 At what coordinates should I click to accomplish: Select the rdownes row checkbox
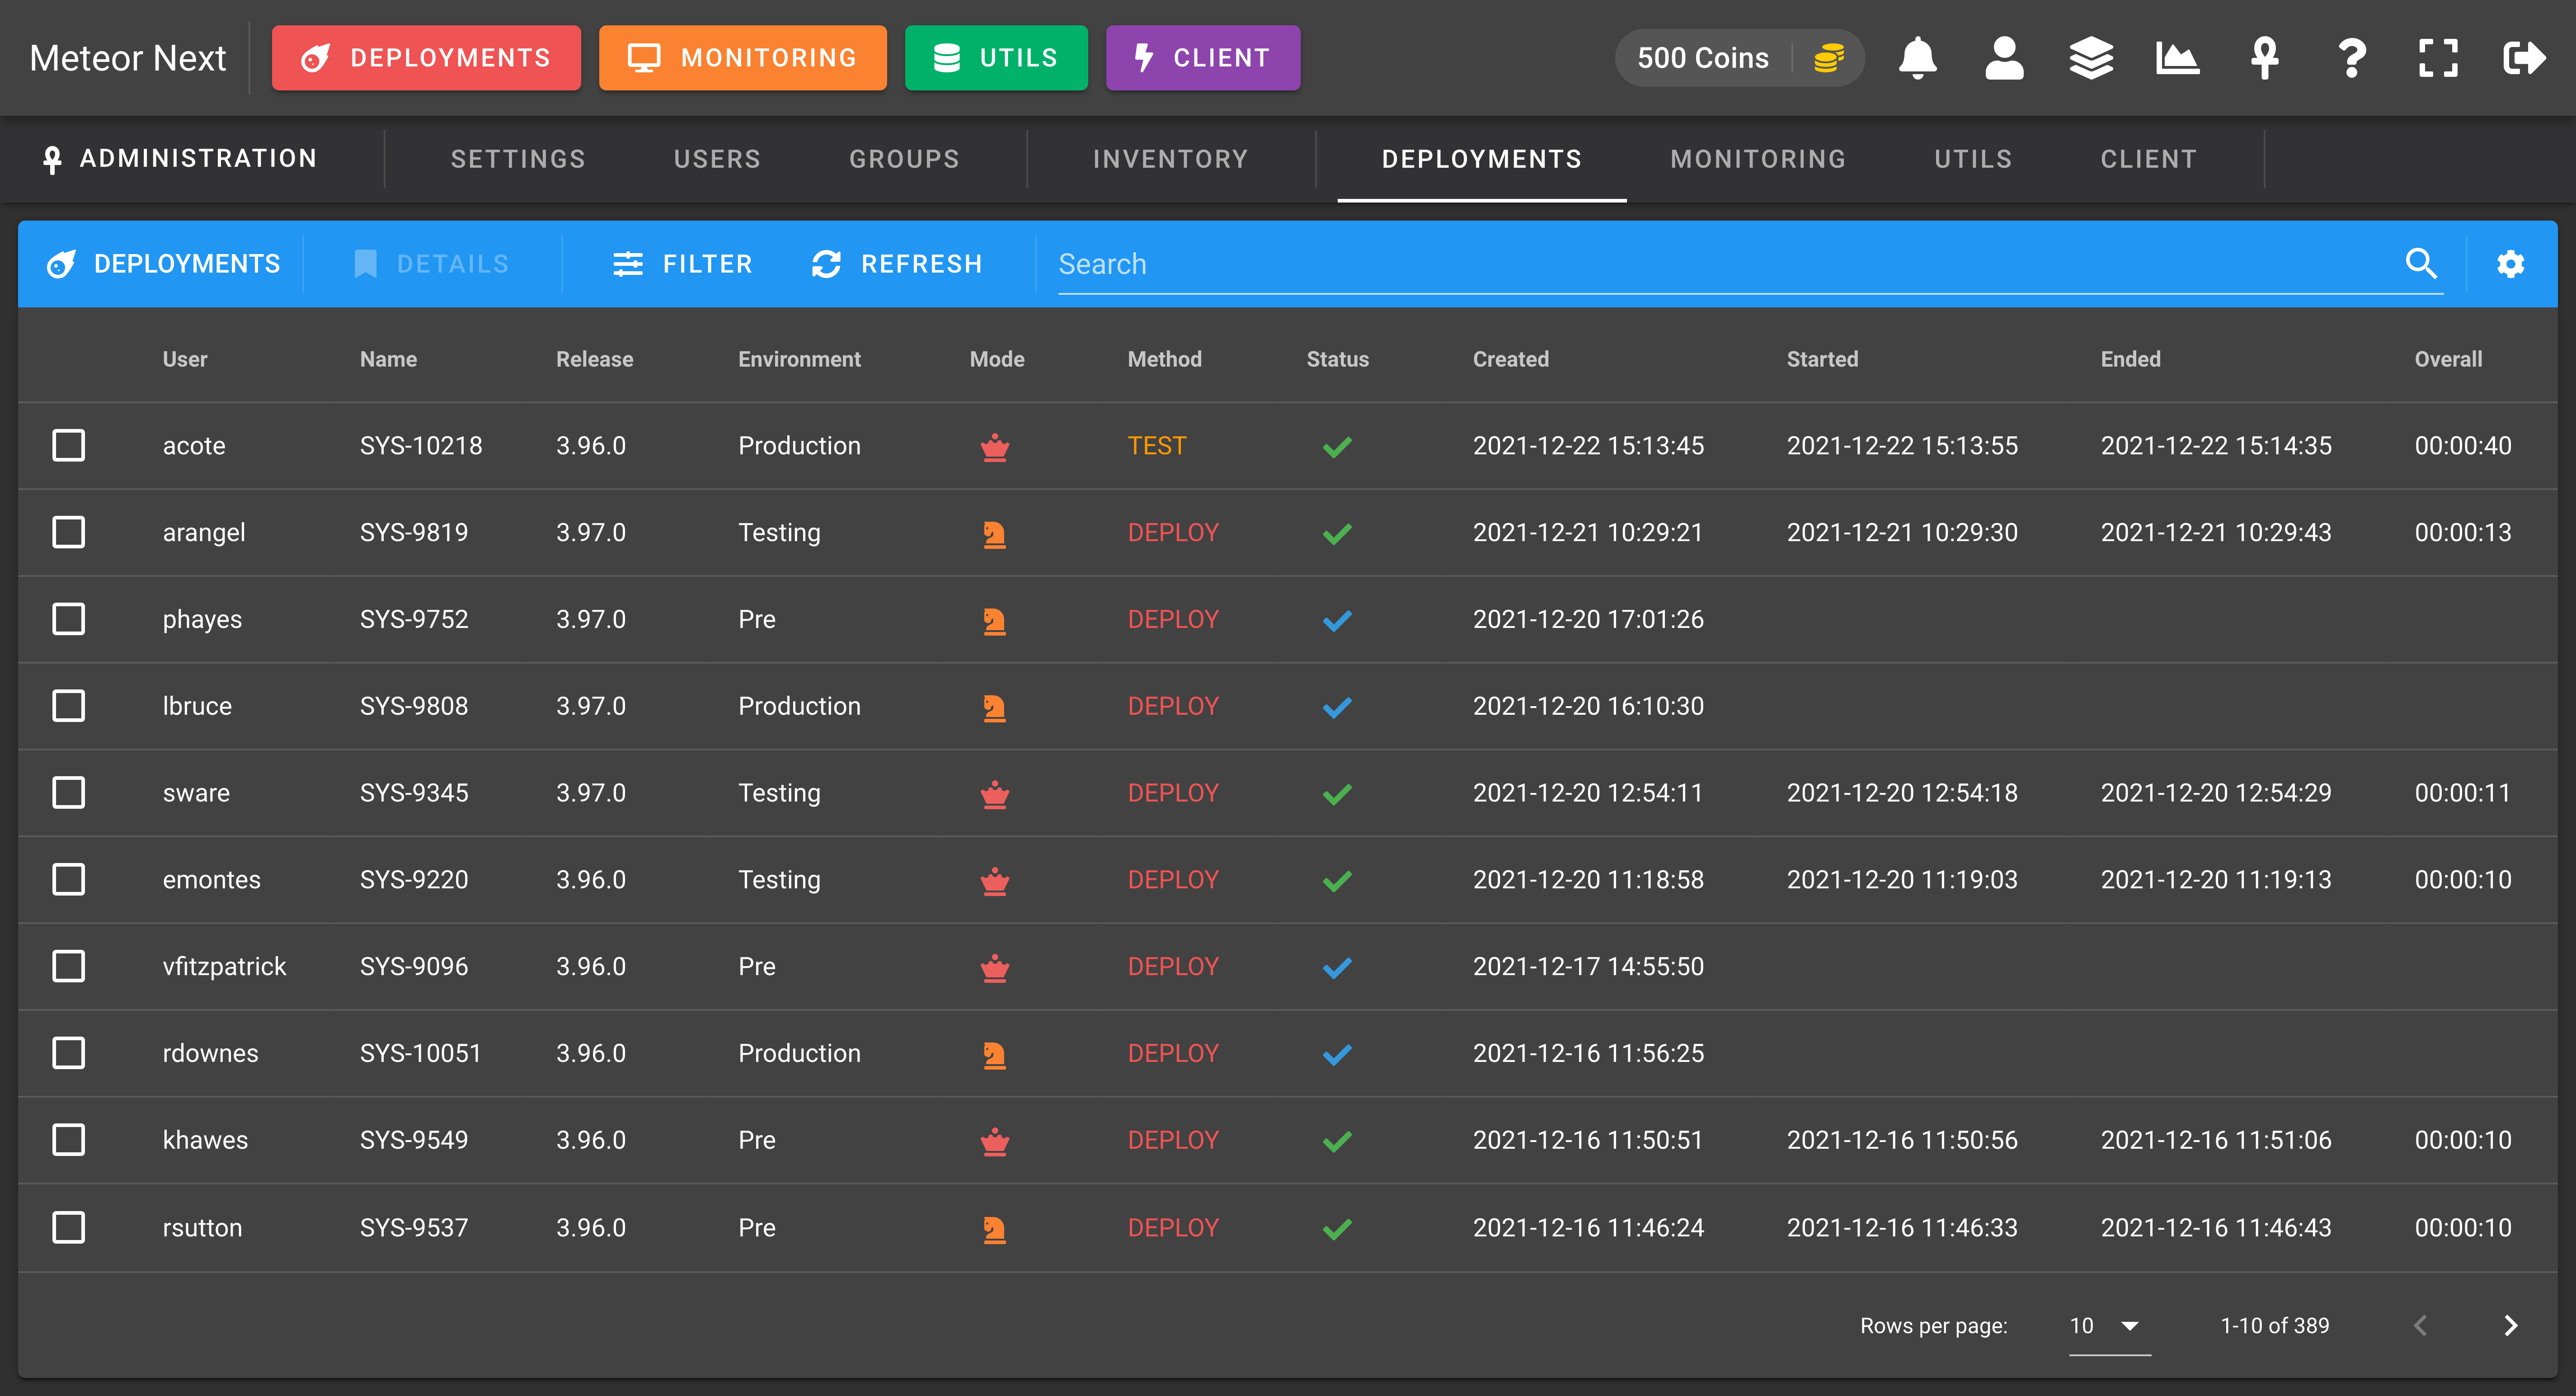coord(68,1053)
